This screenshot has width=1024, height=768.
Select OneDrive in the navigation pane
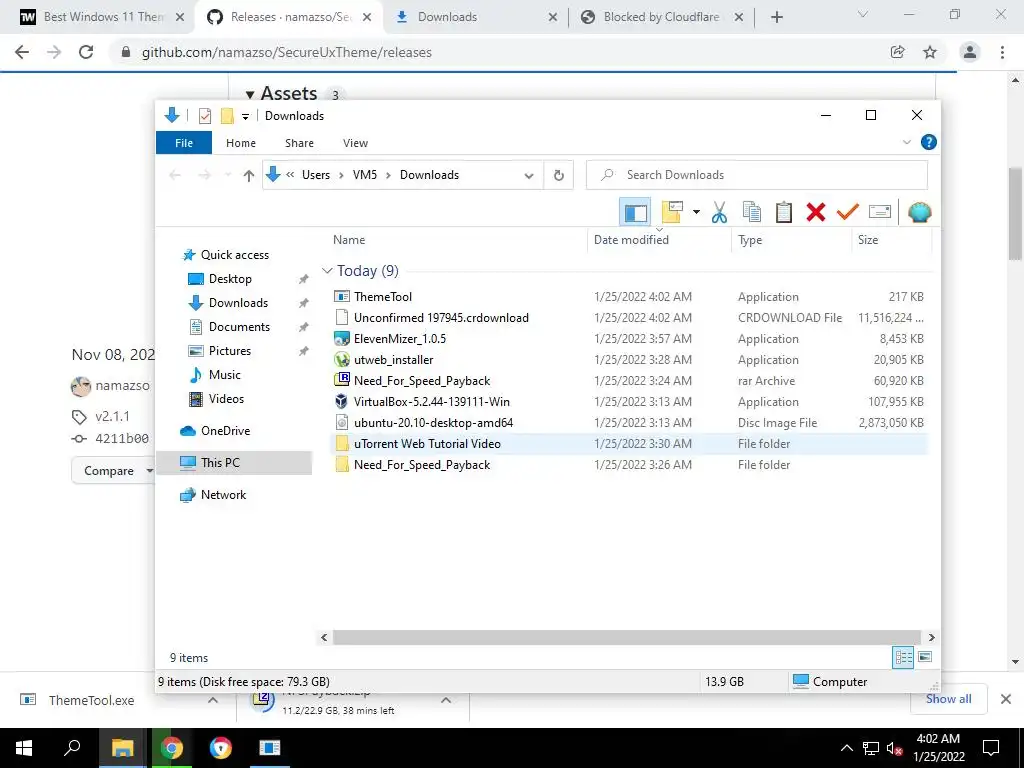coord(225,431)
